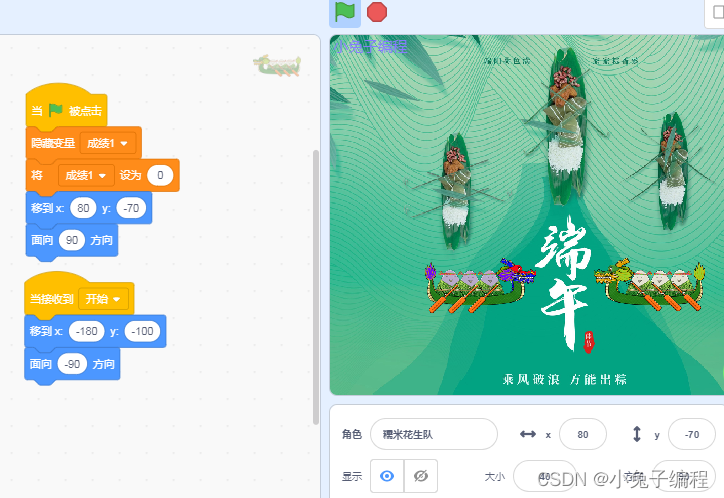Click the right green dragon boat sprite on stage

[x=650, y=285]
